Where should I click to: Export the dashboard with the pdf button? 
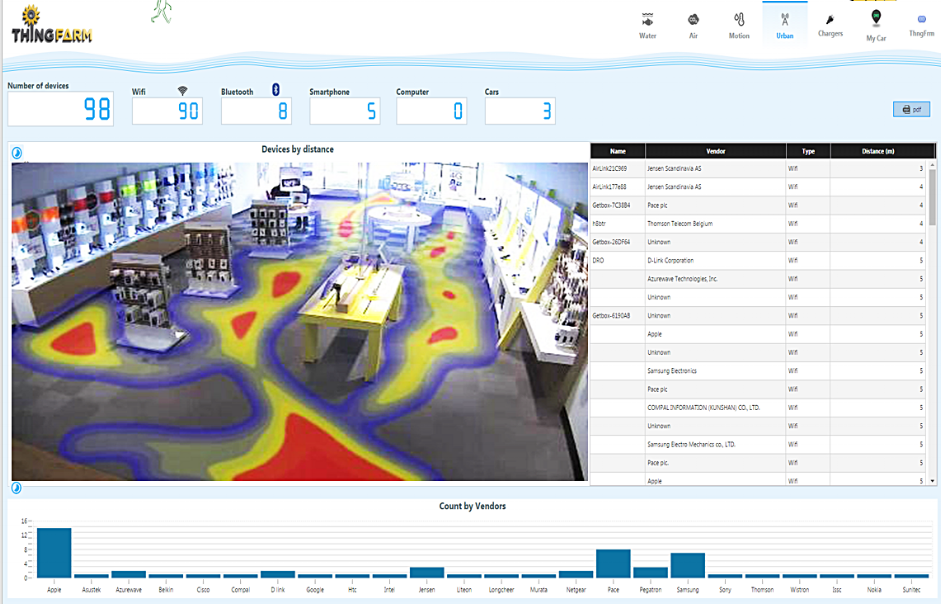911,109
